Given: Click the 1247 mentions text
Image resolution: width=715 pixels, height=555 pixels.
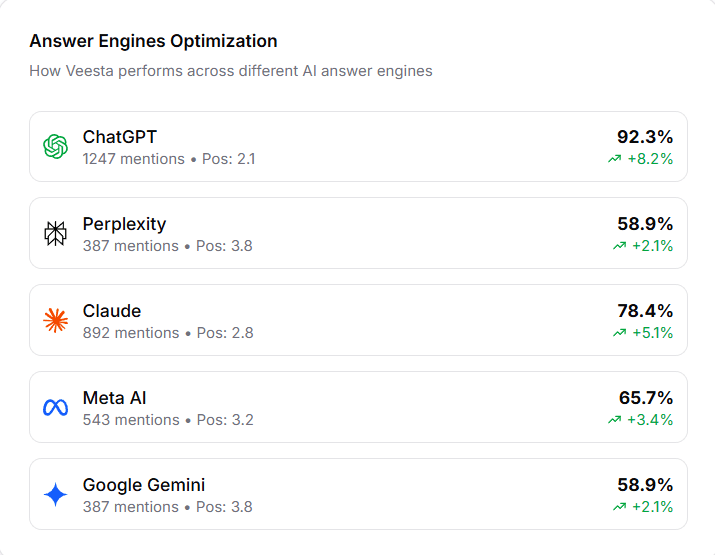Looking at the screenshot, I should click(x=133, y=159).
